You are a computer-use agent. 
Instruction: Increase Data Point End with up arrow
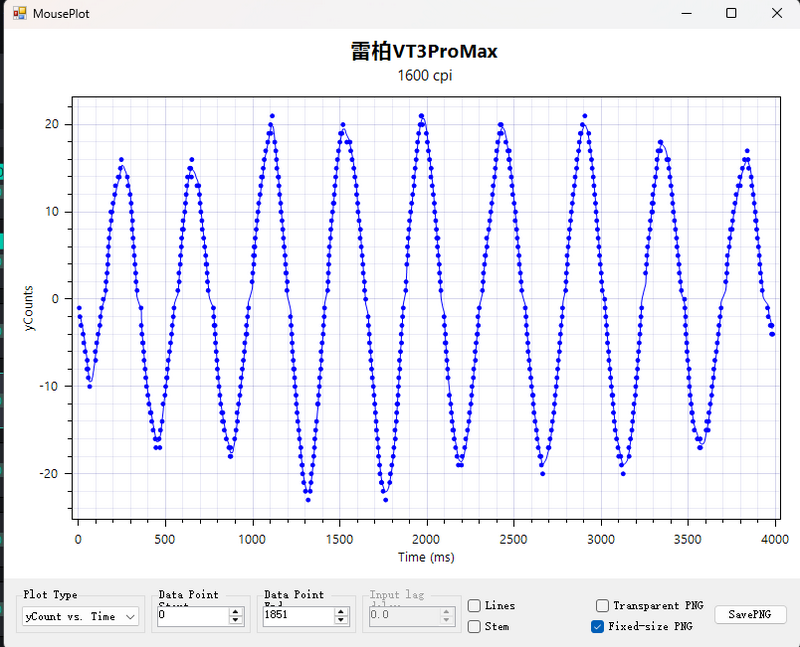click(342, 612)
